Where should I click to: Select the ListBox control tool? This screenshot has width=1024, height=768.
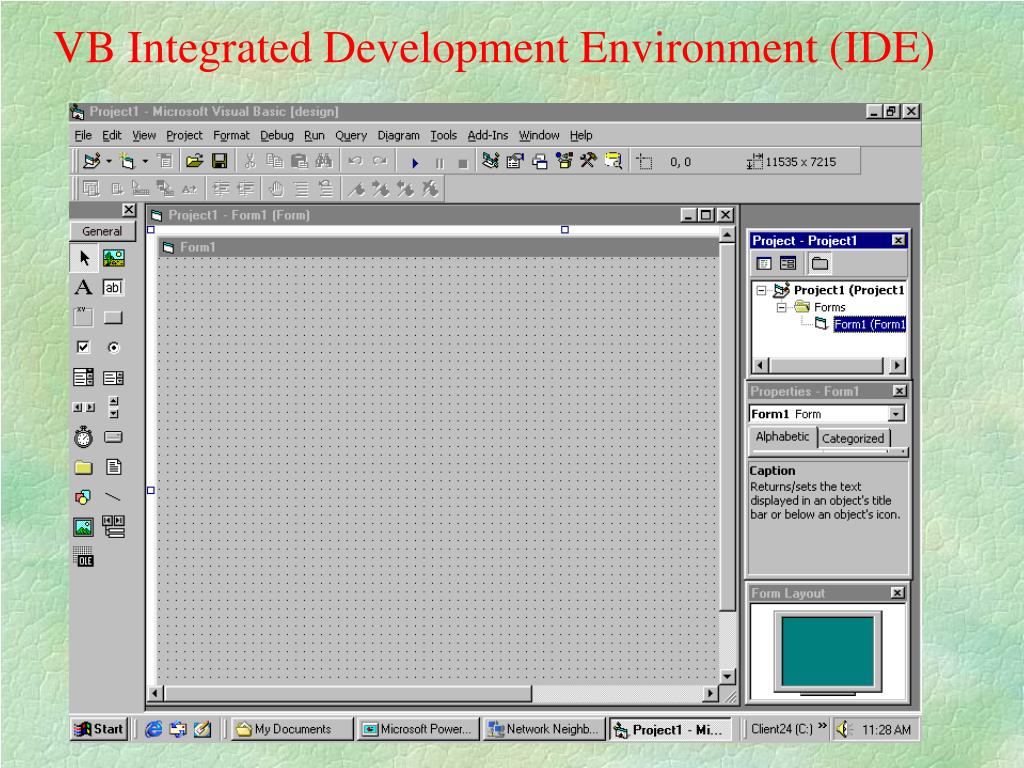coord(114,377)
